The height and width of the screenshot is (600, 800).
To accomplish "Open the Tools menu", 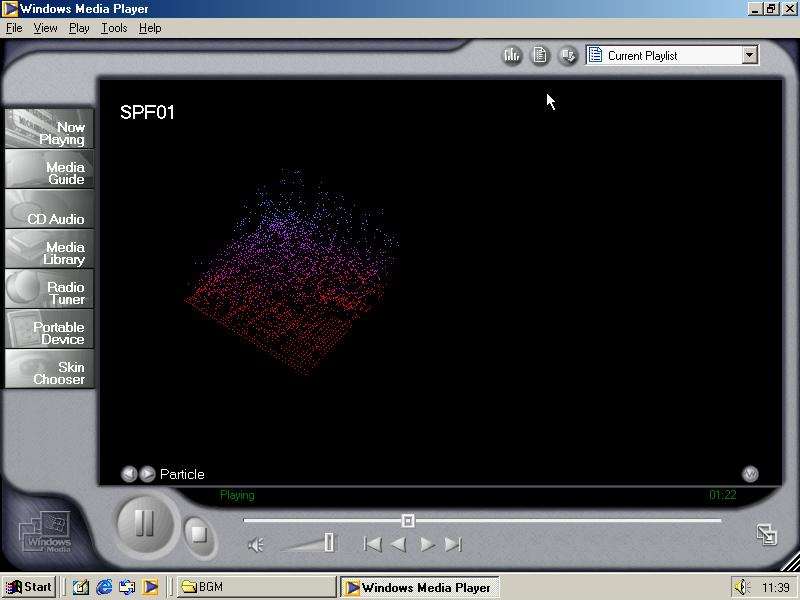I will coord(114,28).
